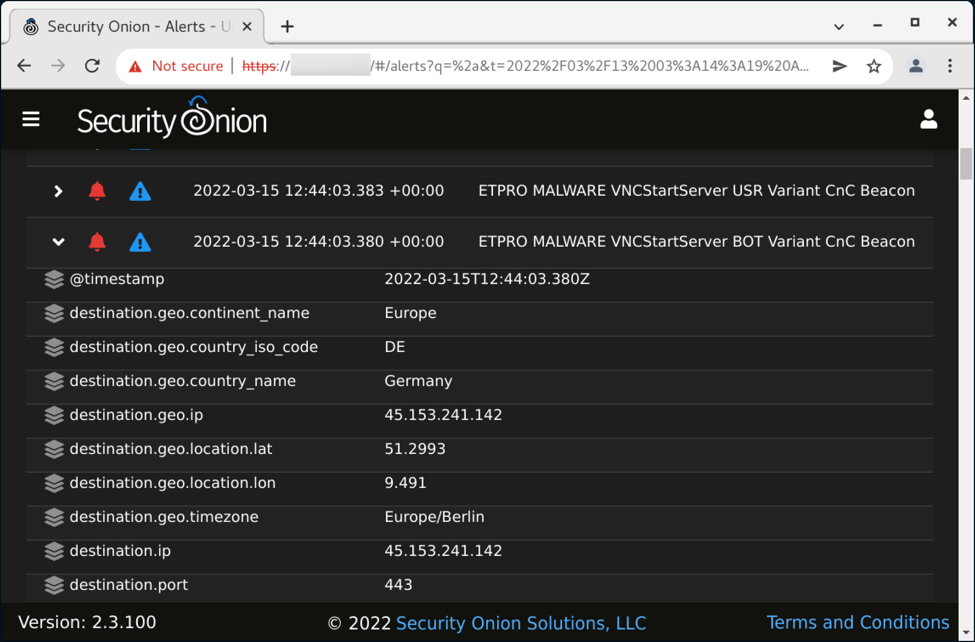Click the layers icon beside destination.geo.ip
Image resolution: width=975 pixels, height=642 pixels.
(x=54, y=415)
